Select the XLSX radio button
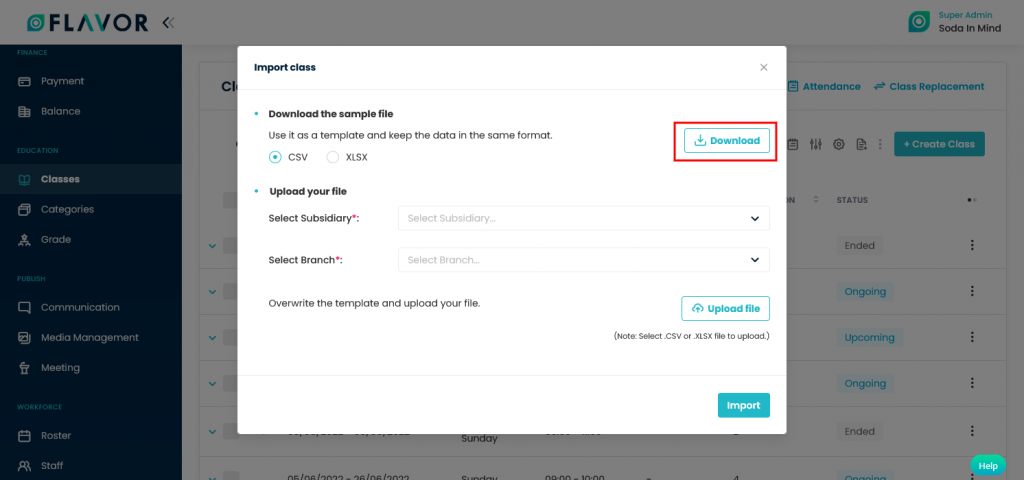The height and width of the screenshot is (480, 1024). coord(332,157)
